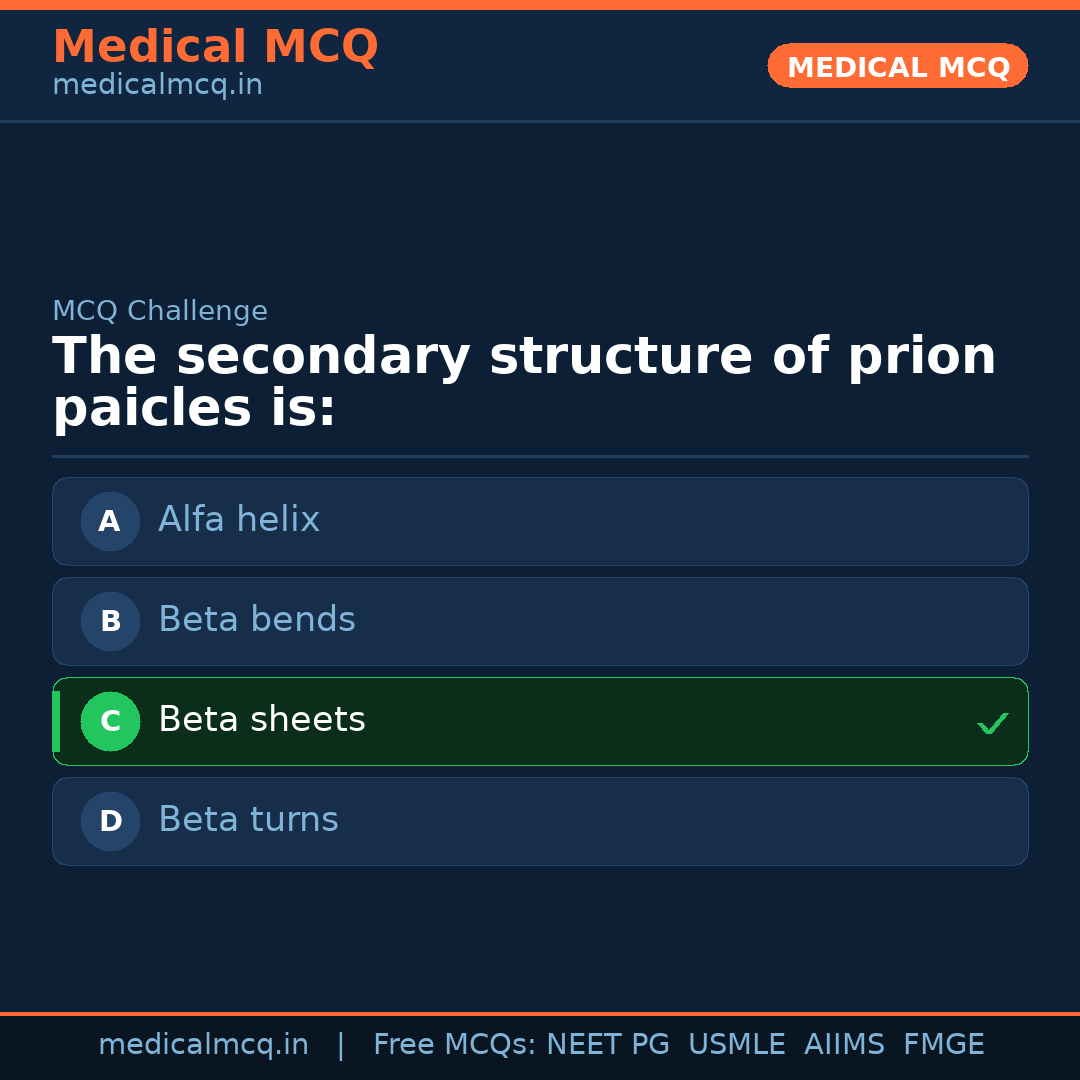Select answer option D Beta turns
The width and height of the screenshot is (1080, 1080).
coord(540,821)
